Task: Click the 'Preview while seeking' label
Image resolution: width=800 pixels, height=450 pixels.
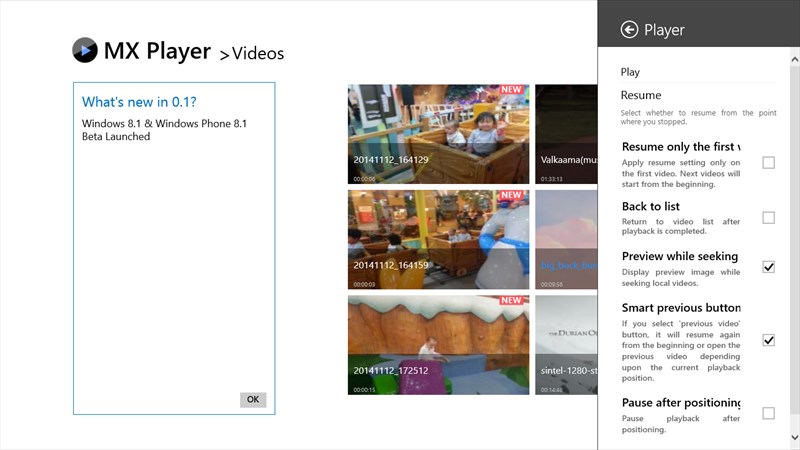Action: pyautogui.click(x=680, y=256)
